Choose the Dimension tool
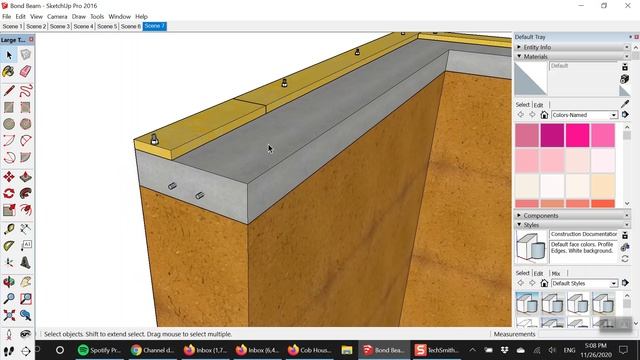The image size is (640, 360). [x=25, y=229]
